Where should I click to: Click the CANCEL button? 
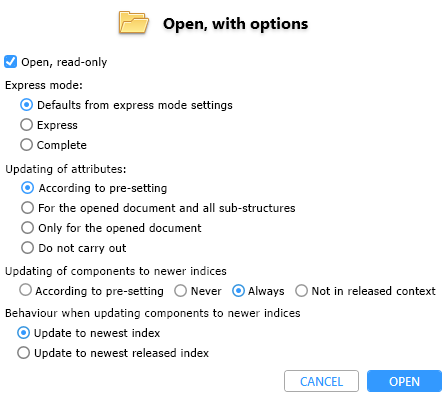coord(321,381)
